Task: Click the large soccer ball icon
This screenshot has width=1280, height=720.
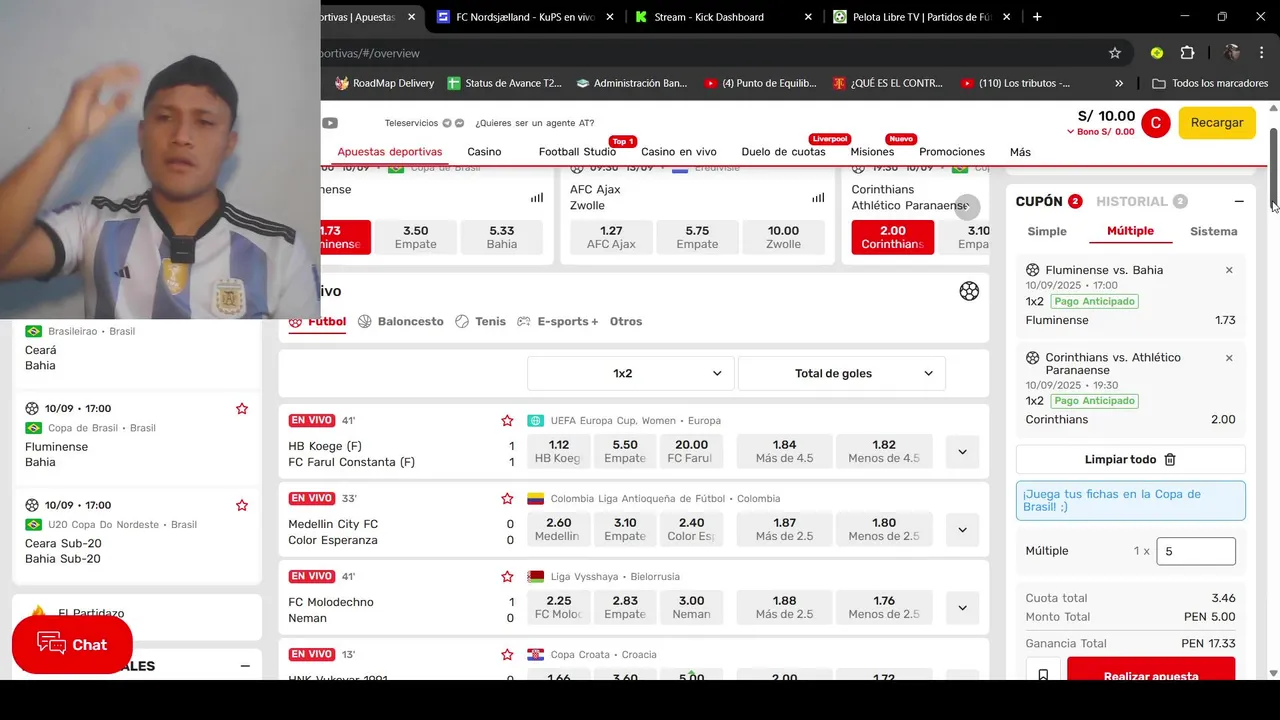Action: (969, 291)
